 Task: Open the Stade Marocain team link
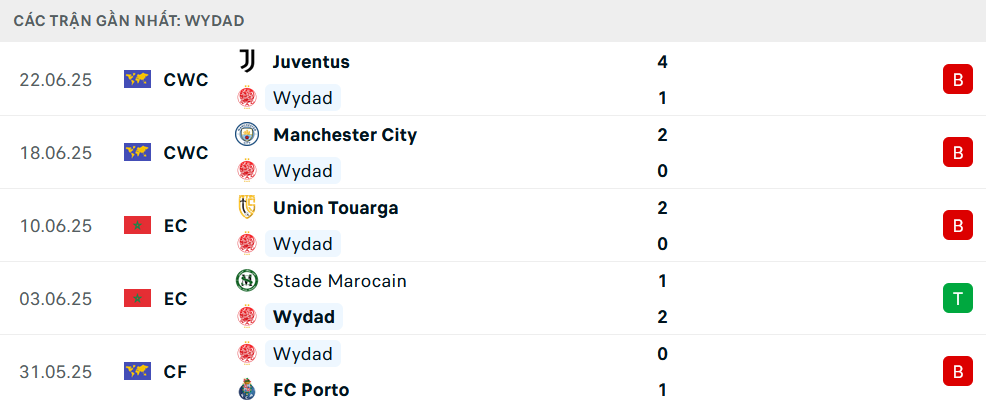340,281
